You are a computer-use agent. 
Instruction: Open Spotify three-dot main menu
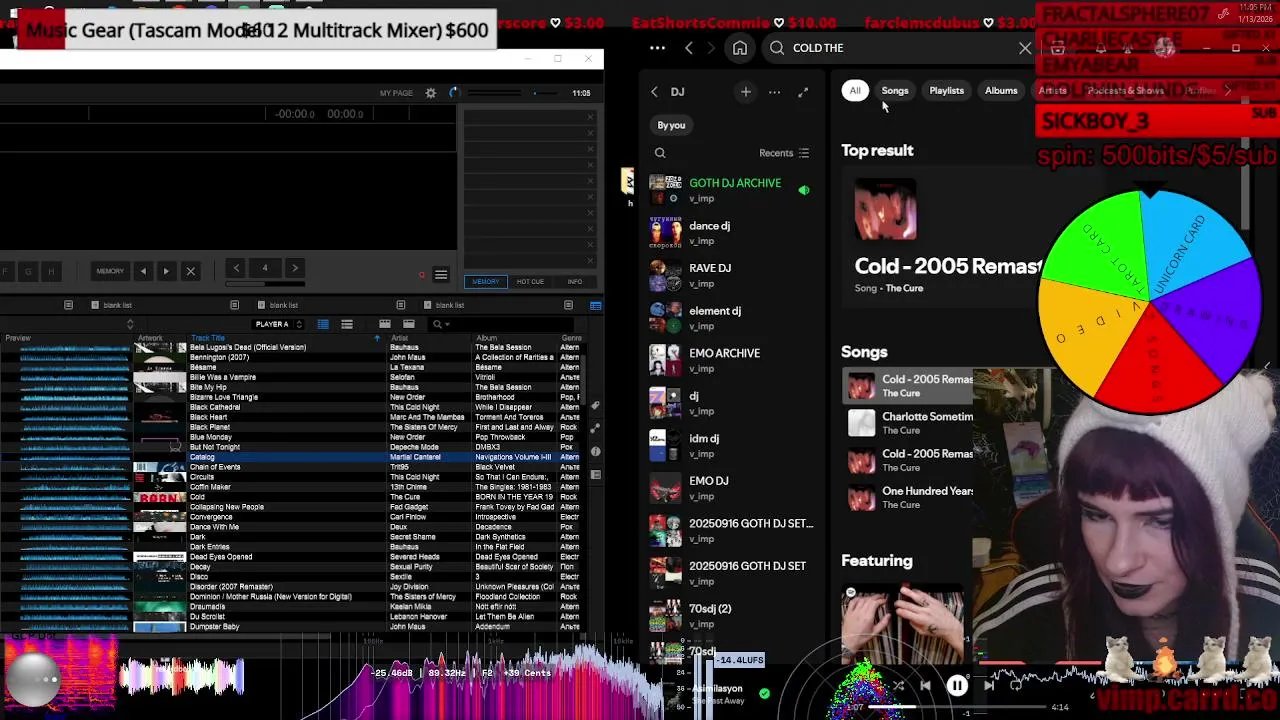657,48
